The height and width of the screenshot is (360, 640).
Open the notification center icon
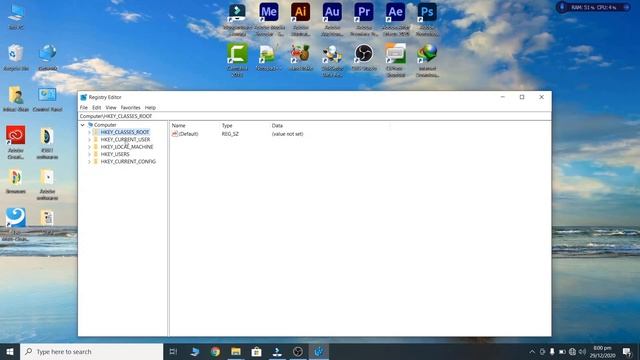(627, 351)
